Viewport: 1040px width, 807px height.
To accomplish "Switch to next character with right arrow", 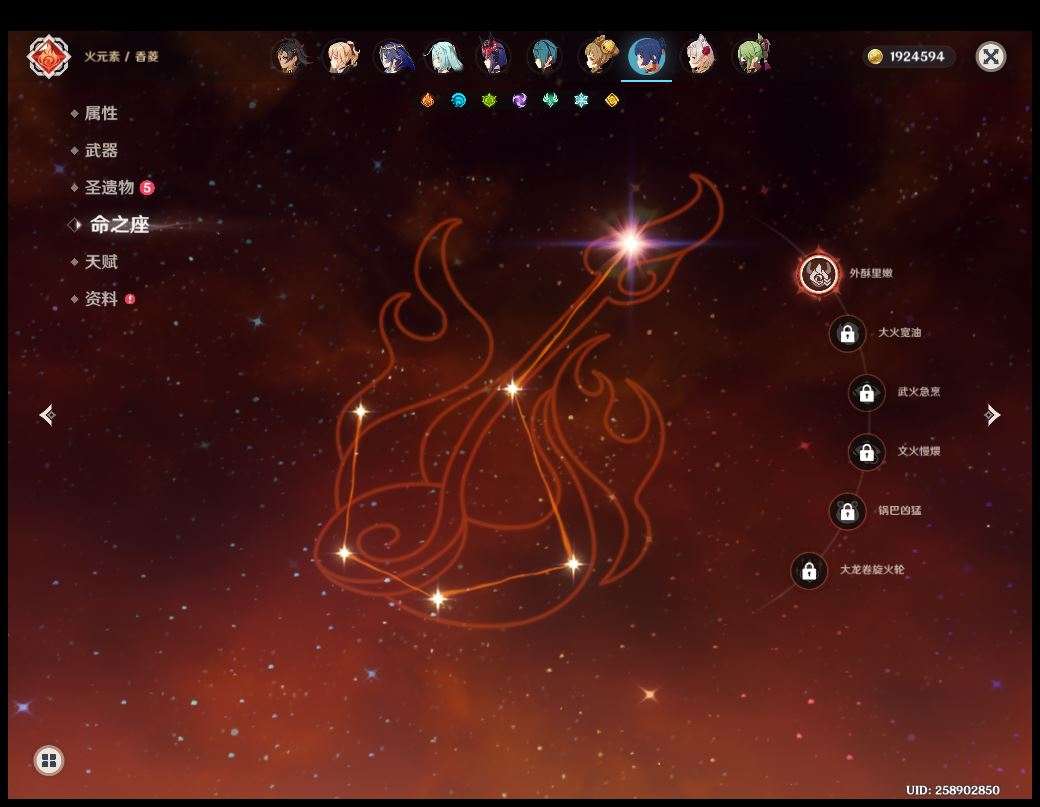I will point(992,415).
